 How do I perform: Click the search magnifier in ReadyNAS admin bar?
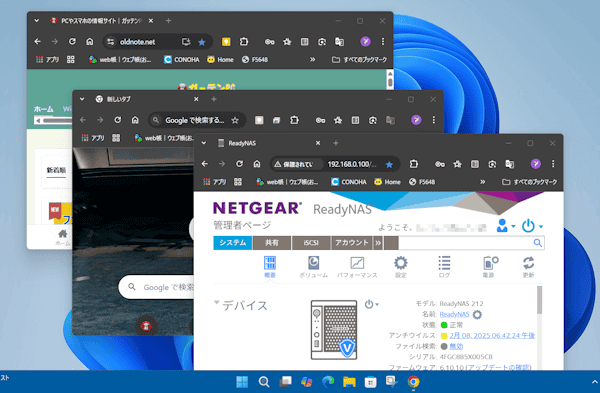(x=537, y=243)
